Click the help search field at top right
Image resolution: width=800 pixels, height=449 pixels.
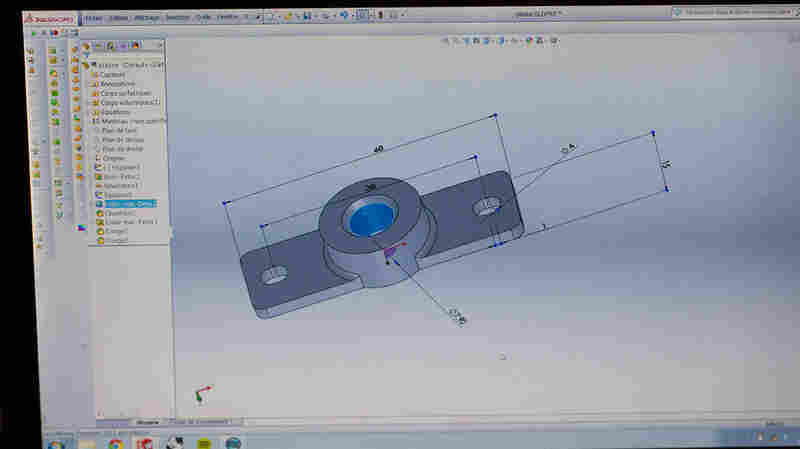[x=735, y=12]
